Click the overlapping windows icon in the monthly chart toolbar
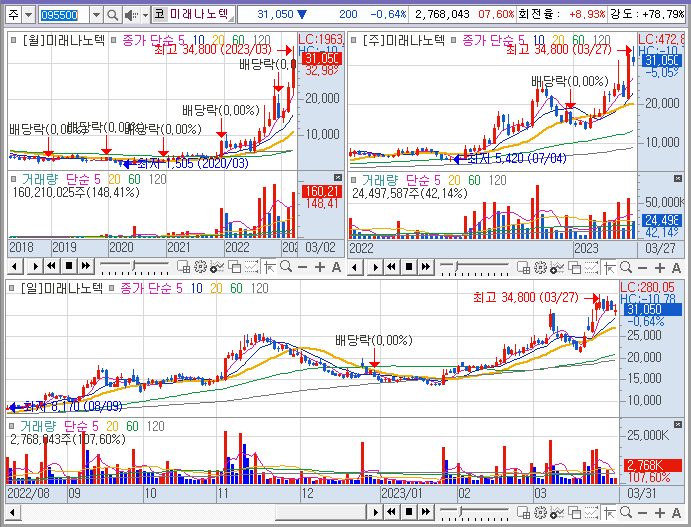Screen dimensions: 691x527 (234, 267)
